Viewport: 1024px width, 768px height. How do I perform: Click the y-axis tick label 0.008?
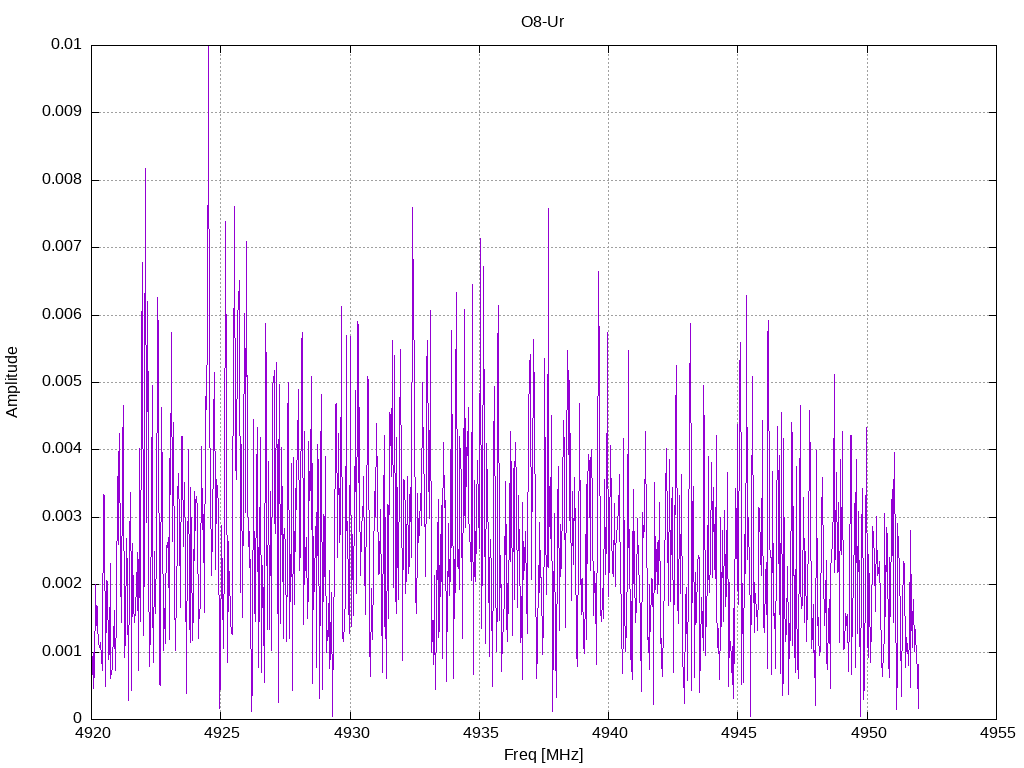[x=62, y=180]
